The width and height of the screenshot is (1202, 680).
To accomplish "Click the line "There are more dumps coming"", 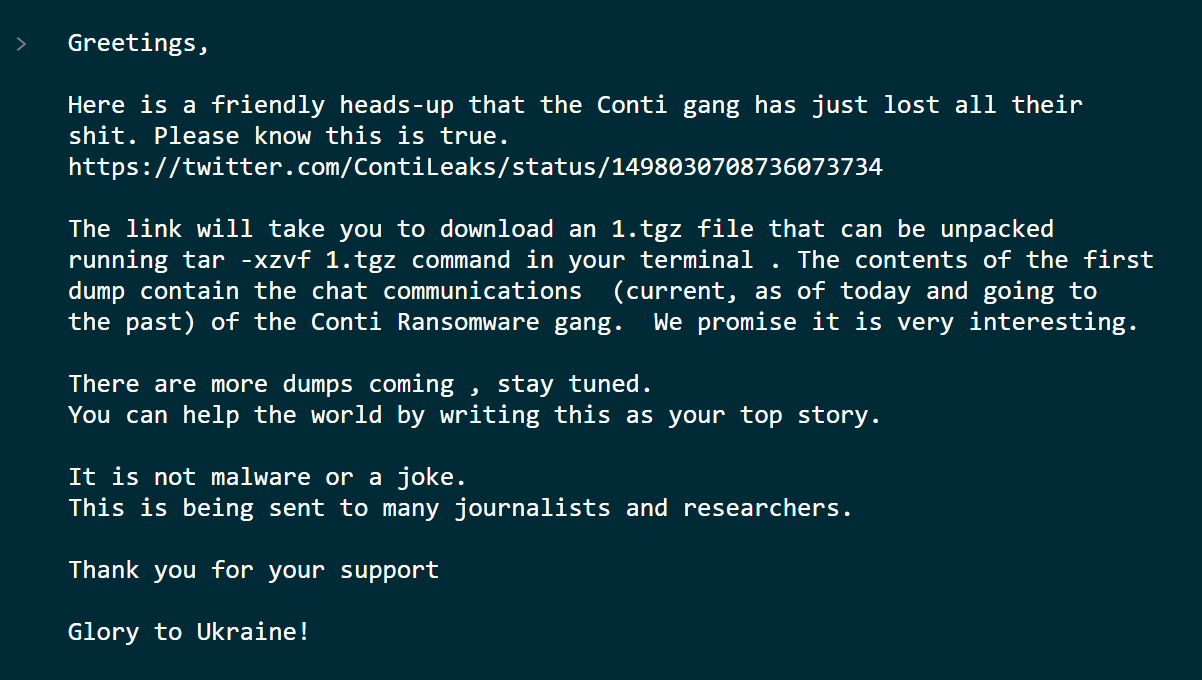I will (x=261, y=384).
